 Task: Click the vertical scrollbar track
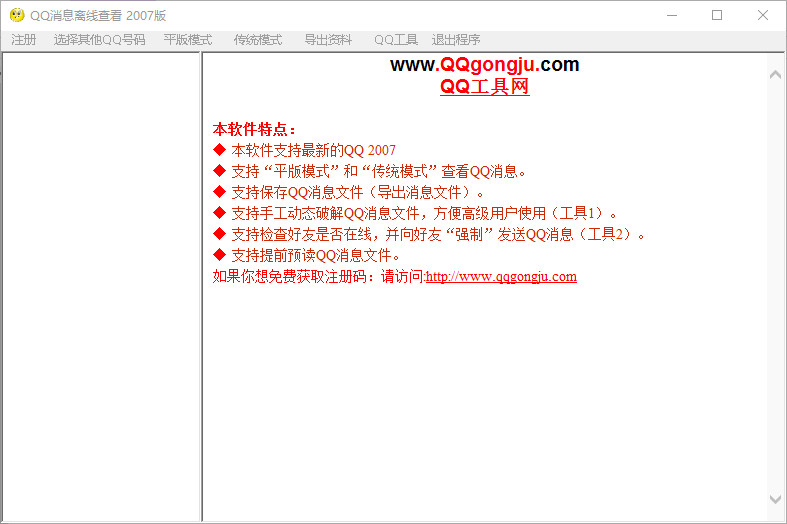775,286
